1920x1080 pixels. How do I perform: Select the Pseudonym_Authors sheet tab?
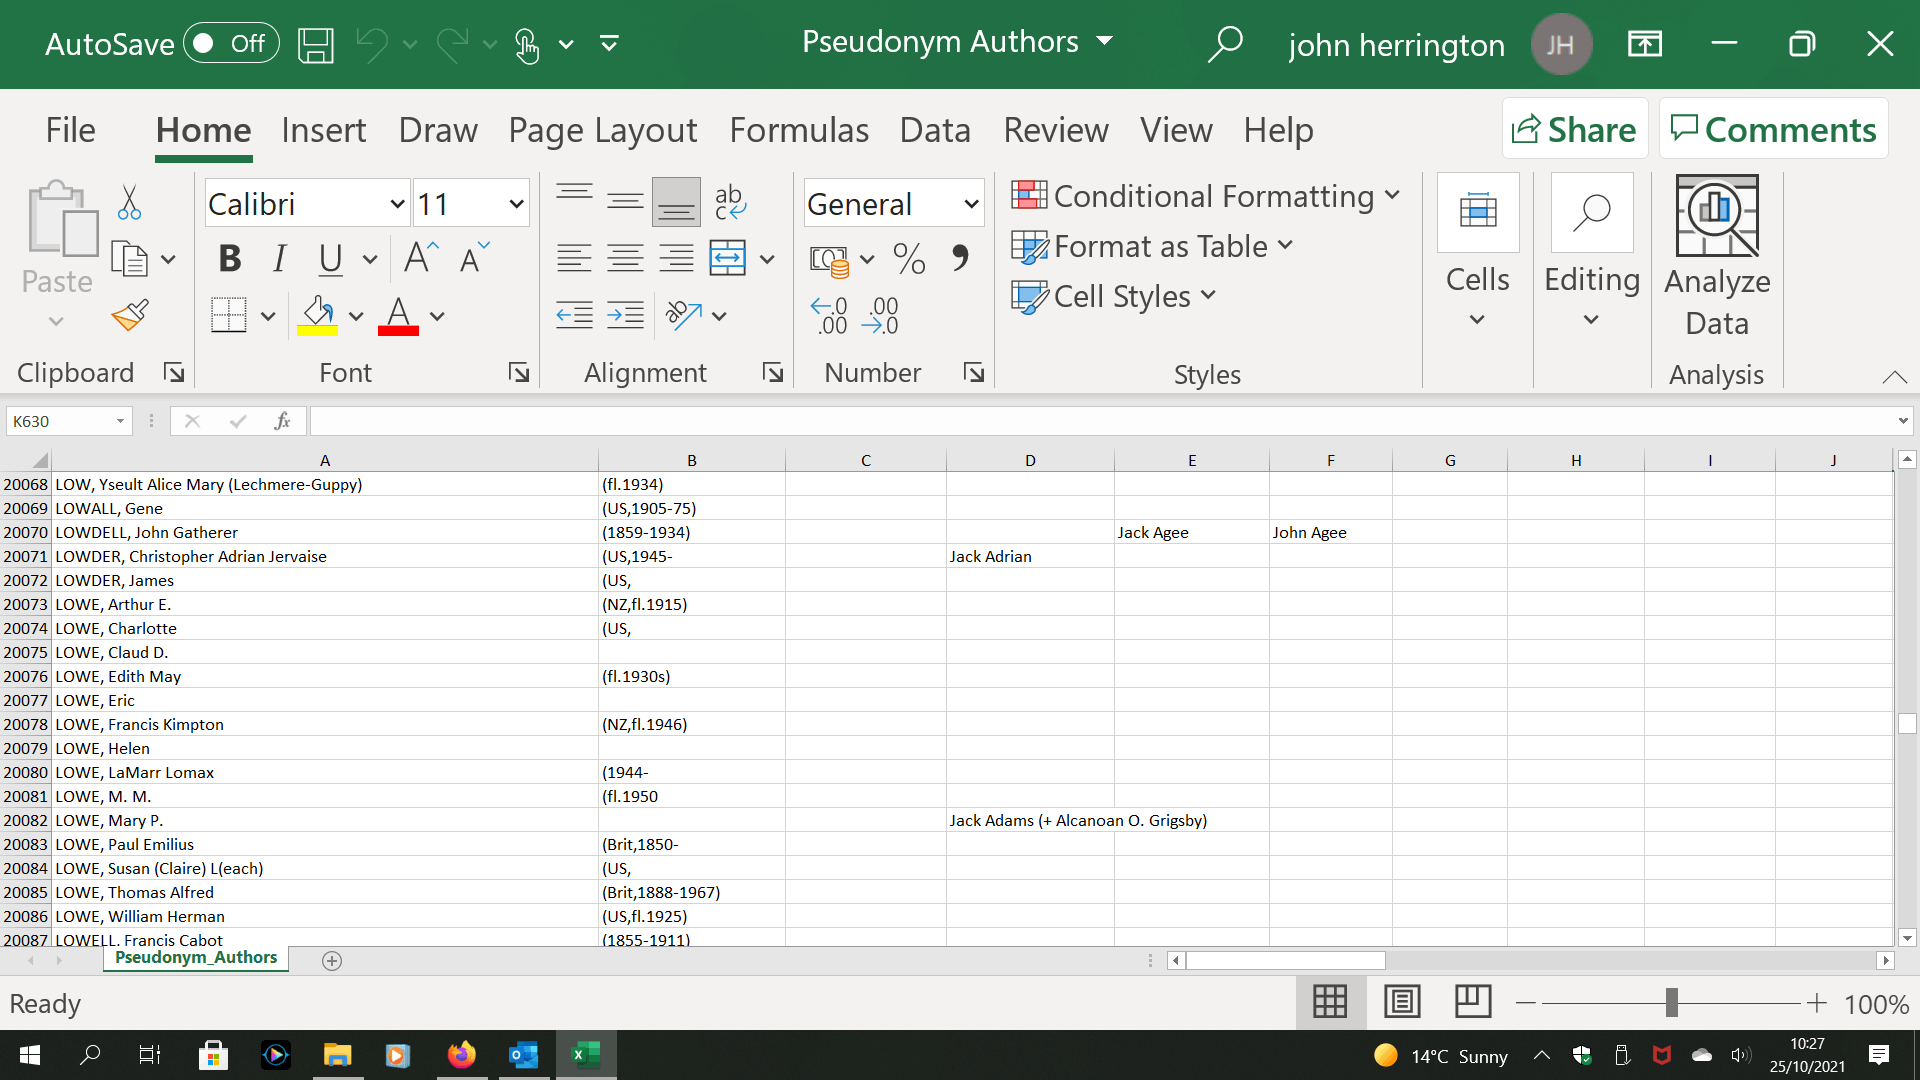point(195,957)
